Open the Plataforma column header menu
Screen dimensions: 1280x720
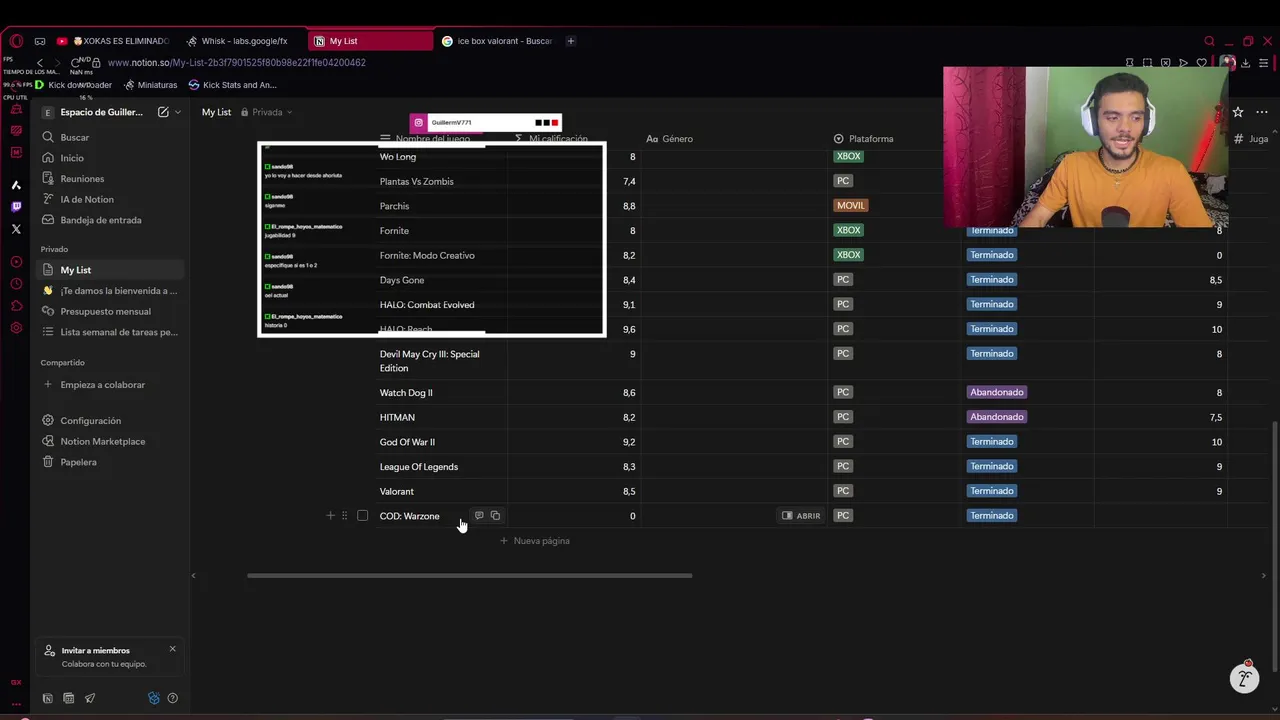coord(864,139)
